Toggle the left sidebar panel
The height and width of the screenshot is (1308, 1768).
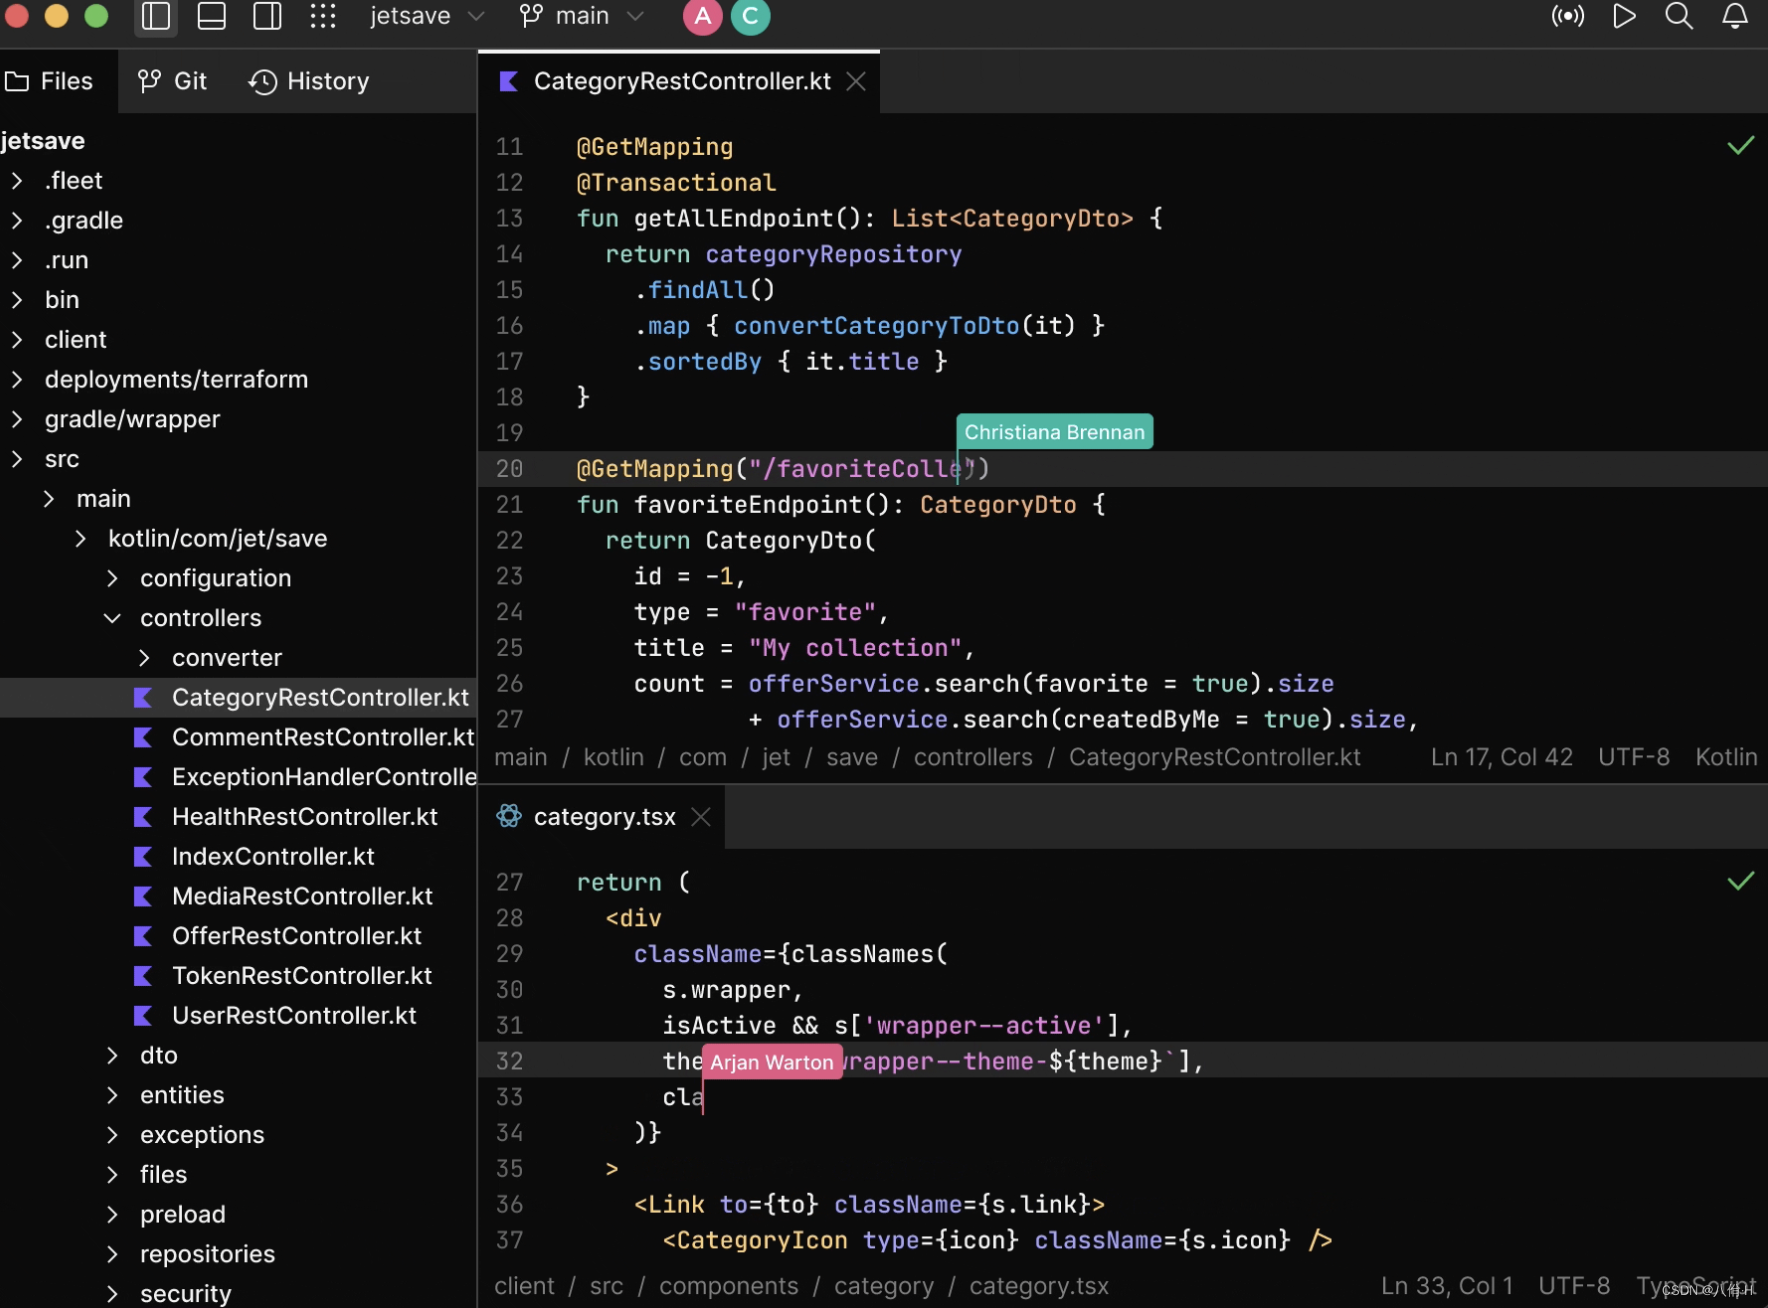tap(156, 16)
